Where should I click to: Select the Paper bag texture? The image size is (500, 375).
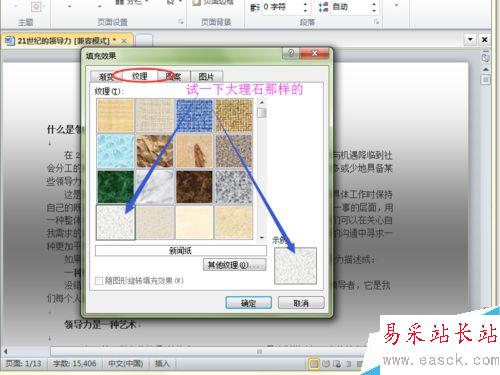click(x=155, y=151)
